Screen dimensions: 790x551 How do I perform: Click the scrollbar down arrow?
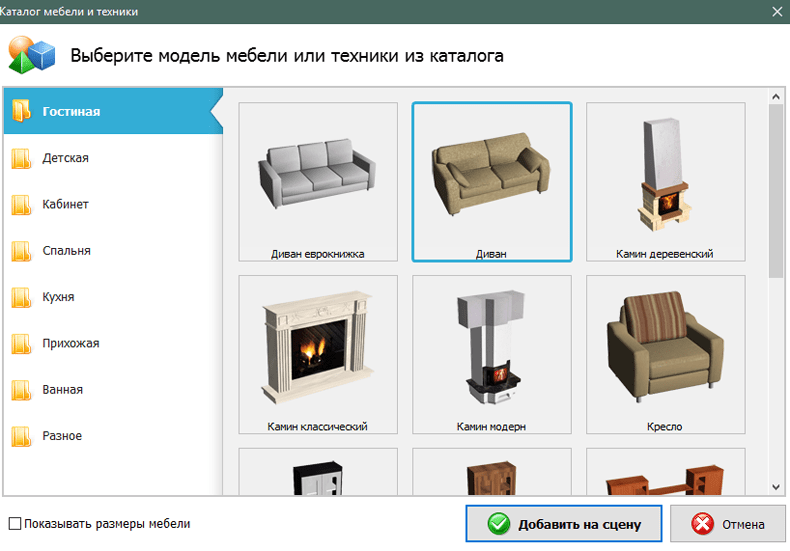coord(776,487)
